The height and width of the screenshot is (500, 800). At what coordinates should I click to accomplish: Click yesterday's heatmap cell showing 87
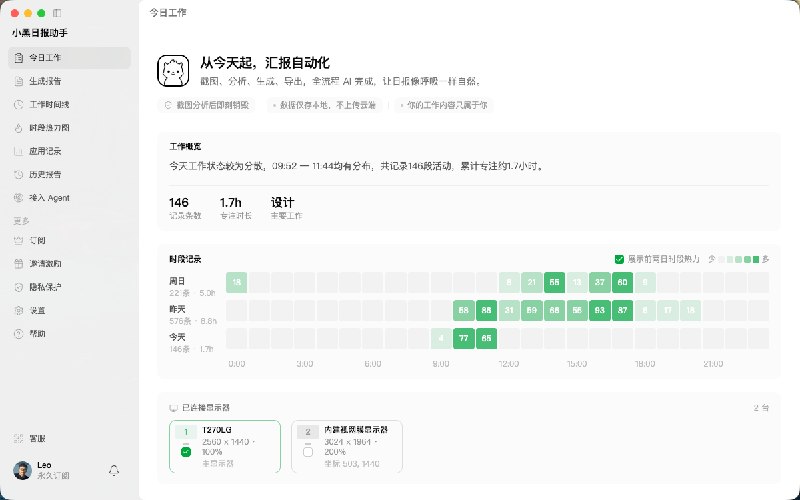coord(622,310)
